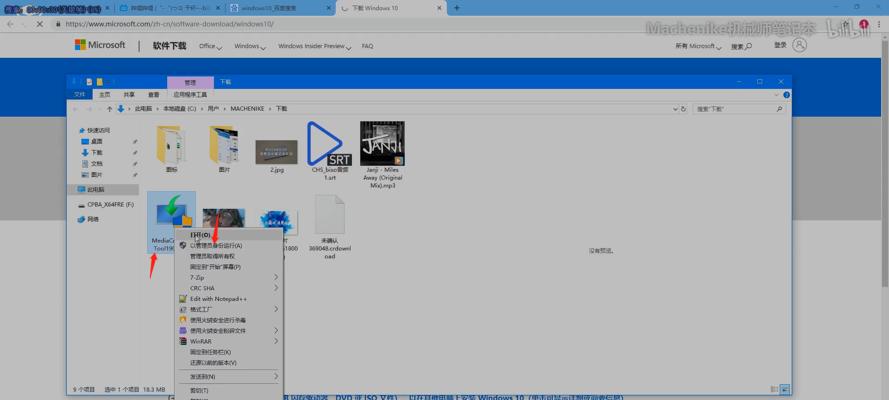Screen dimensions: 889x400
Task: Choose 使用火绒安全进行杀毒 antivirus scan
Action: pos(228,320)
